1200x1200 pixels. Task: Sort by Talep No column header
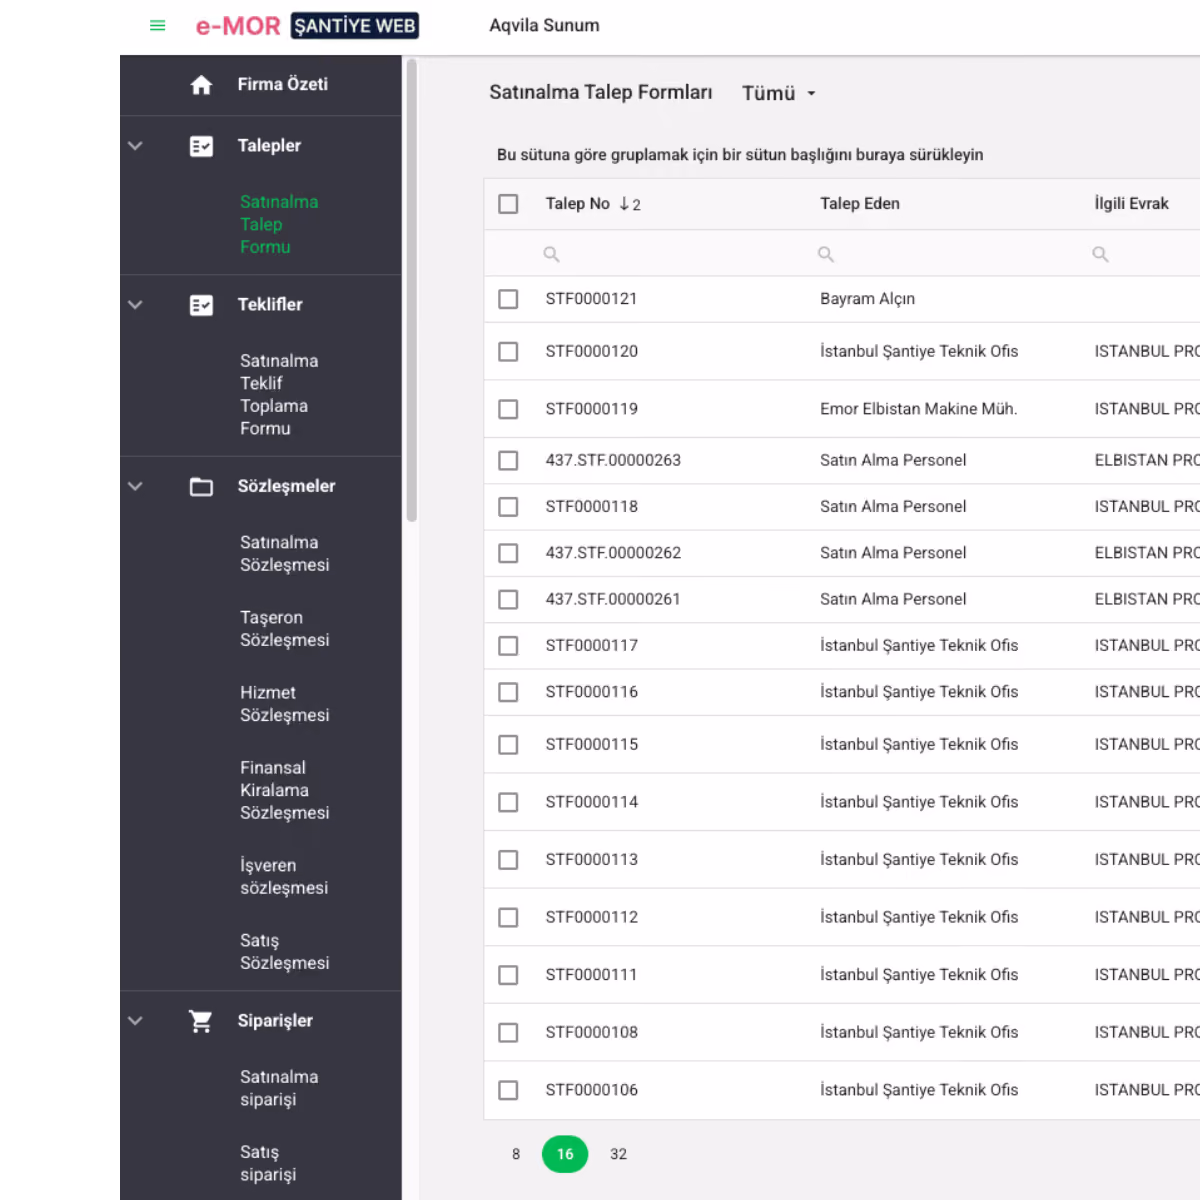[x=578, y=204]
